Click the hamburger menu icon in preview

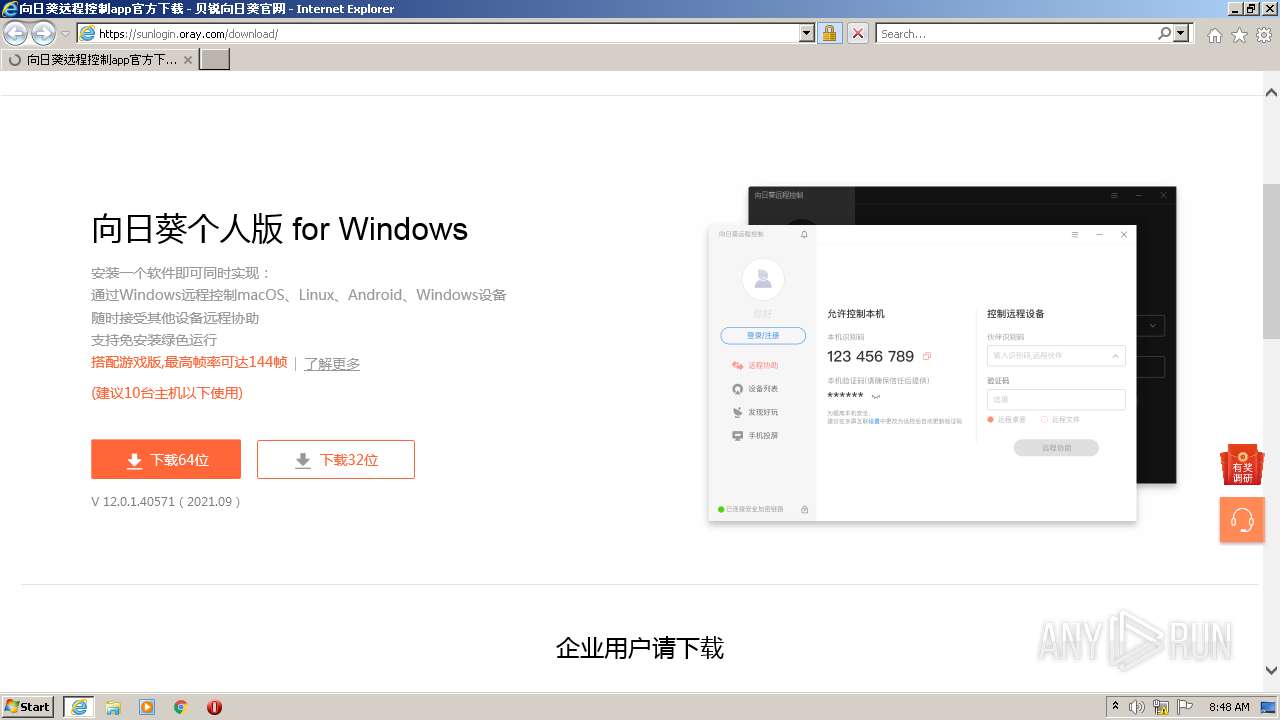tap(1075, 234)
